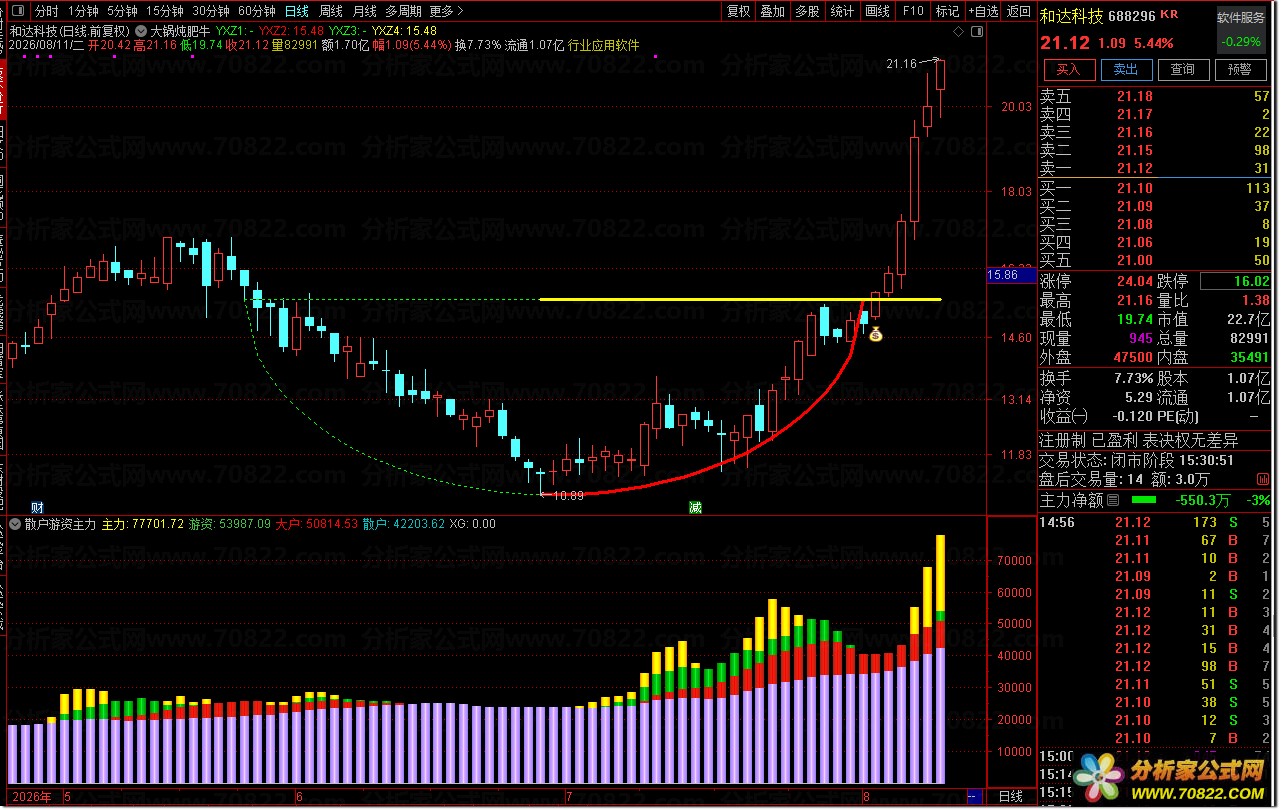Select the 15分钟 period tab
Image resolution: width=1281 pixels, height=810 pixels.
pos(164,11)
